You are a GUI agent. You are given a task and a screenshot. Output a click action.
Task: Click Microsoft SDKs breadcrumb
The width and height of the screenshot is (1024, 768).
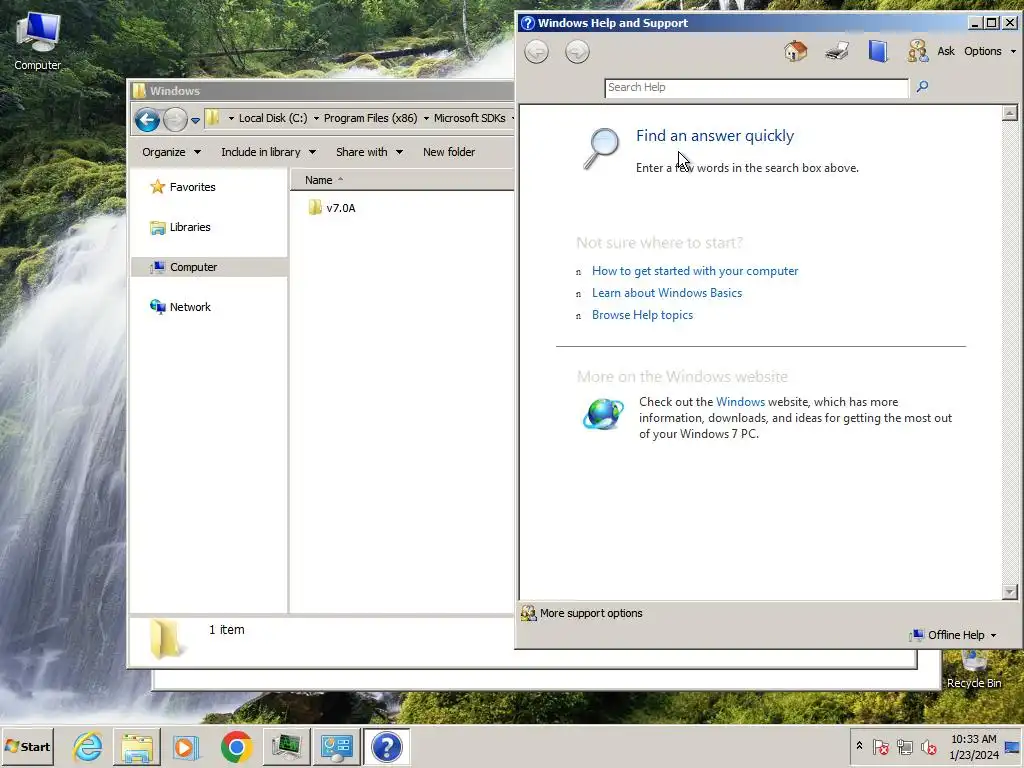pos(470,118)
